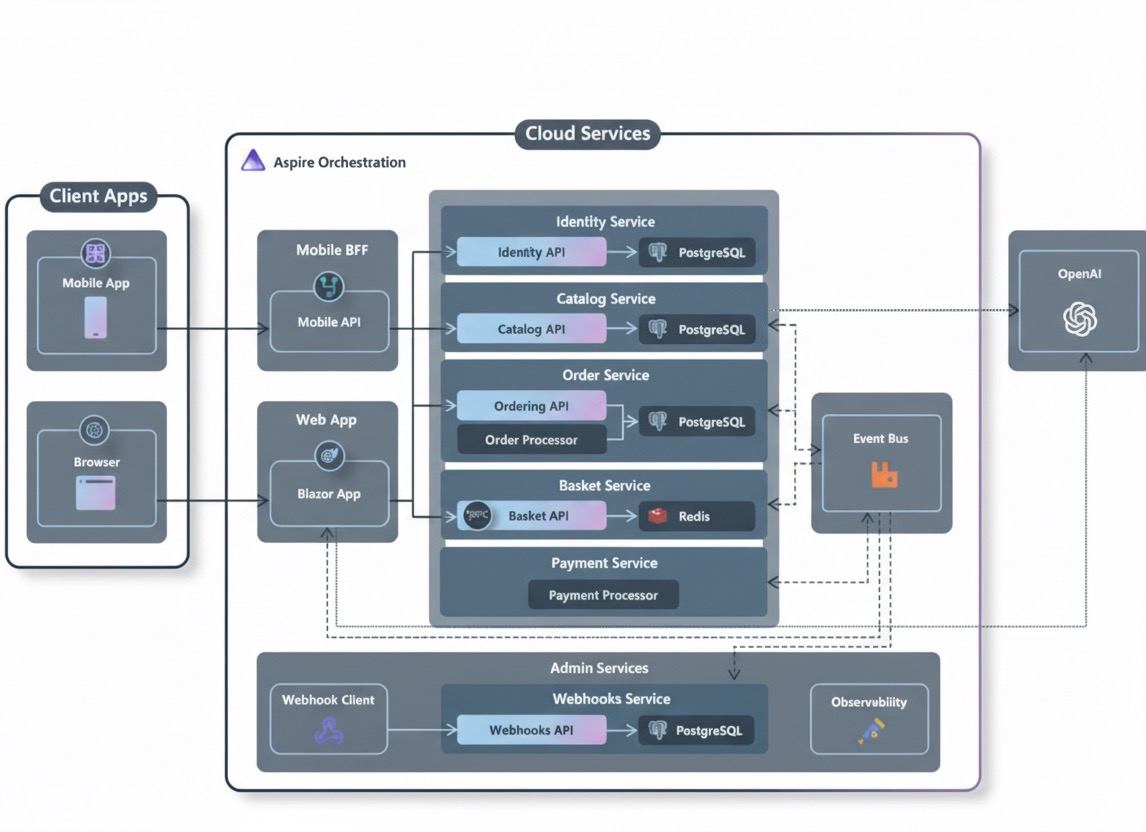Select the Payment Processor box
Viewport: 1146px width, 832px height.
coord(603,595)
